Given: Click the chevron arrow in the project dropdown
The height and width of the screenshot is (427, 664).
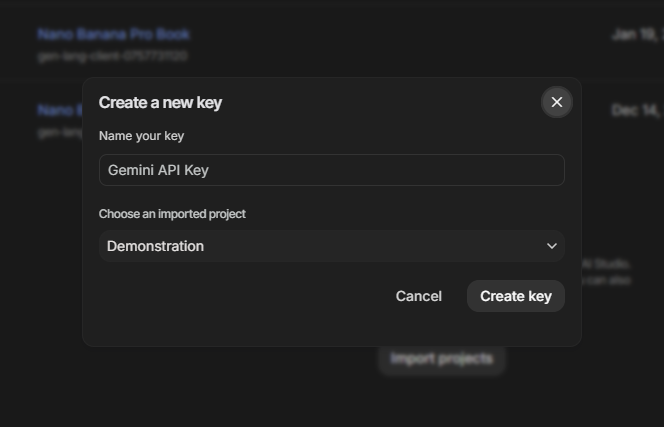Looking at the screenshot, I should (551, 246).
